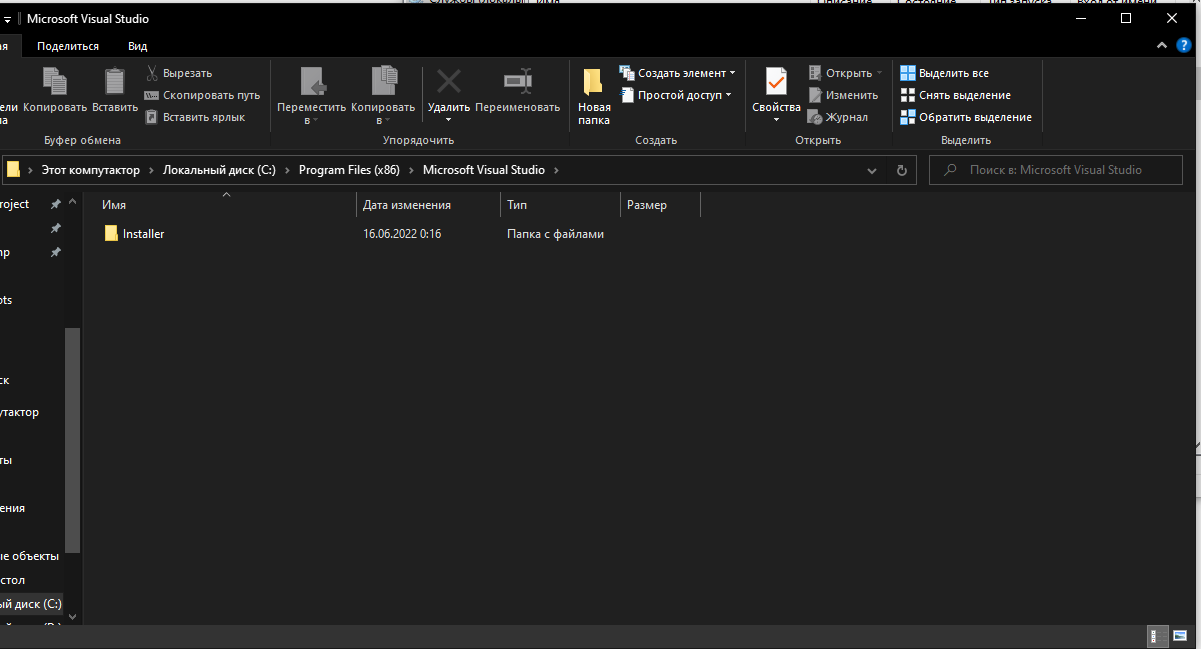Click the Журнал history command
The height and width of the screenshot is (649, 1201).
(x=837, y=117)
